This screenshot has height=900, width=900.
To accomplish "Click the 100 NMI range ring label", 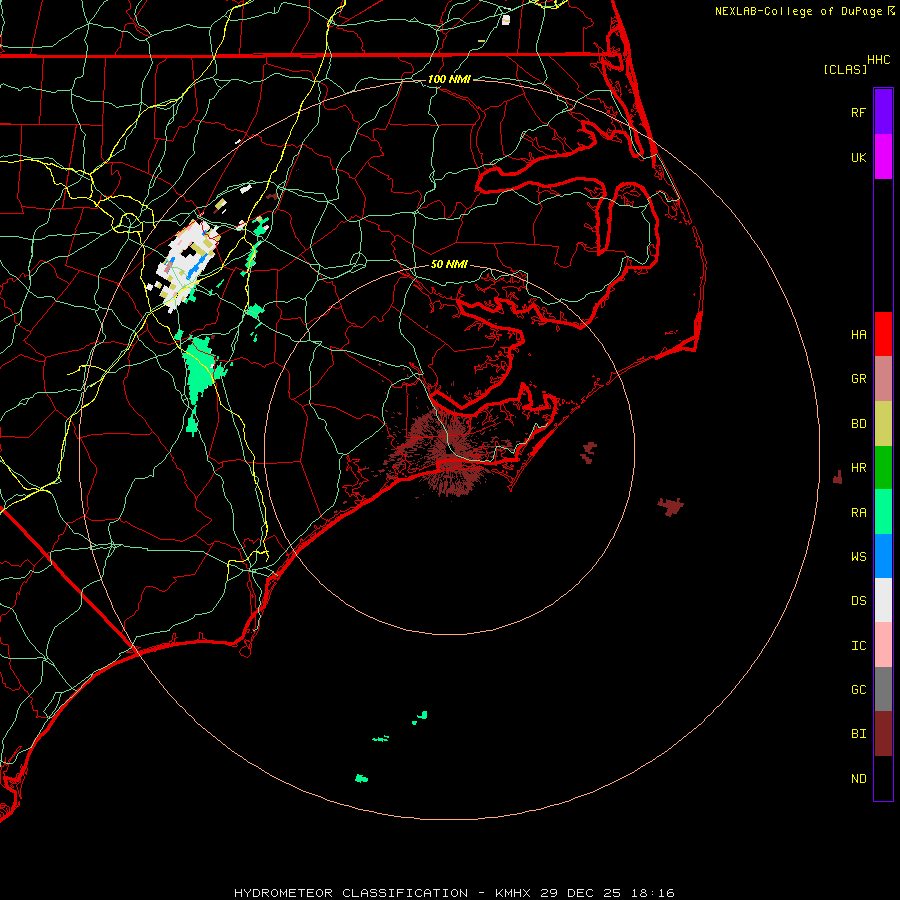I will click(449, 79).
